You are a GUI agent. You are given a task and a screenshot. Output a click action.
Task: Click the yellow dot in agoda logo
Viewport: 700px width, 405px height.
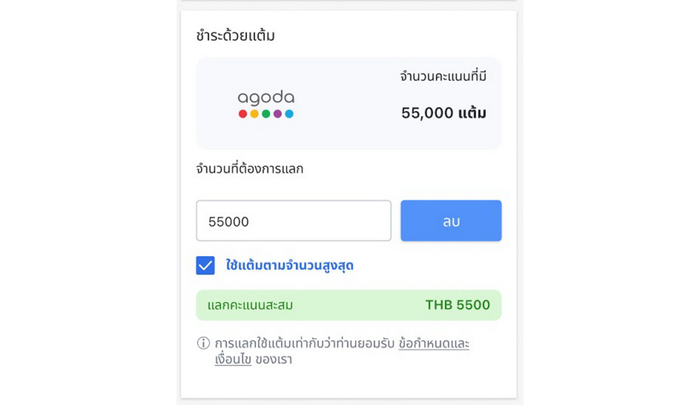[254, 114]
